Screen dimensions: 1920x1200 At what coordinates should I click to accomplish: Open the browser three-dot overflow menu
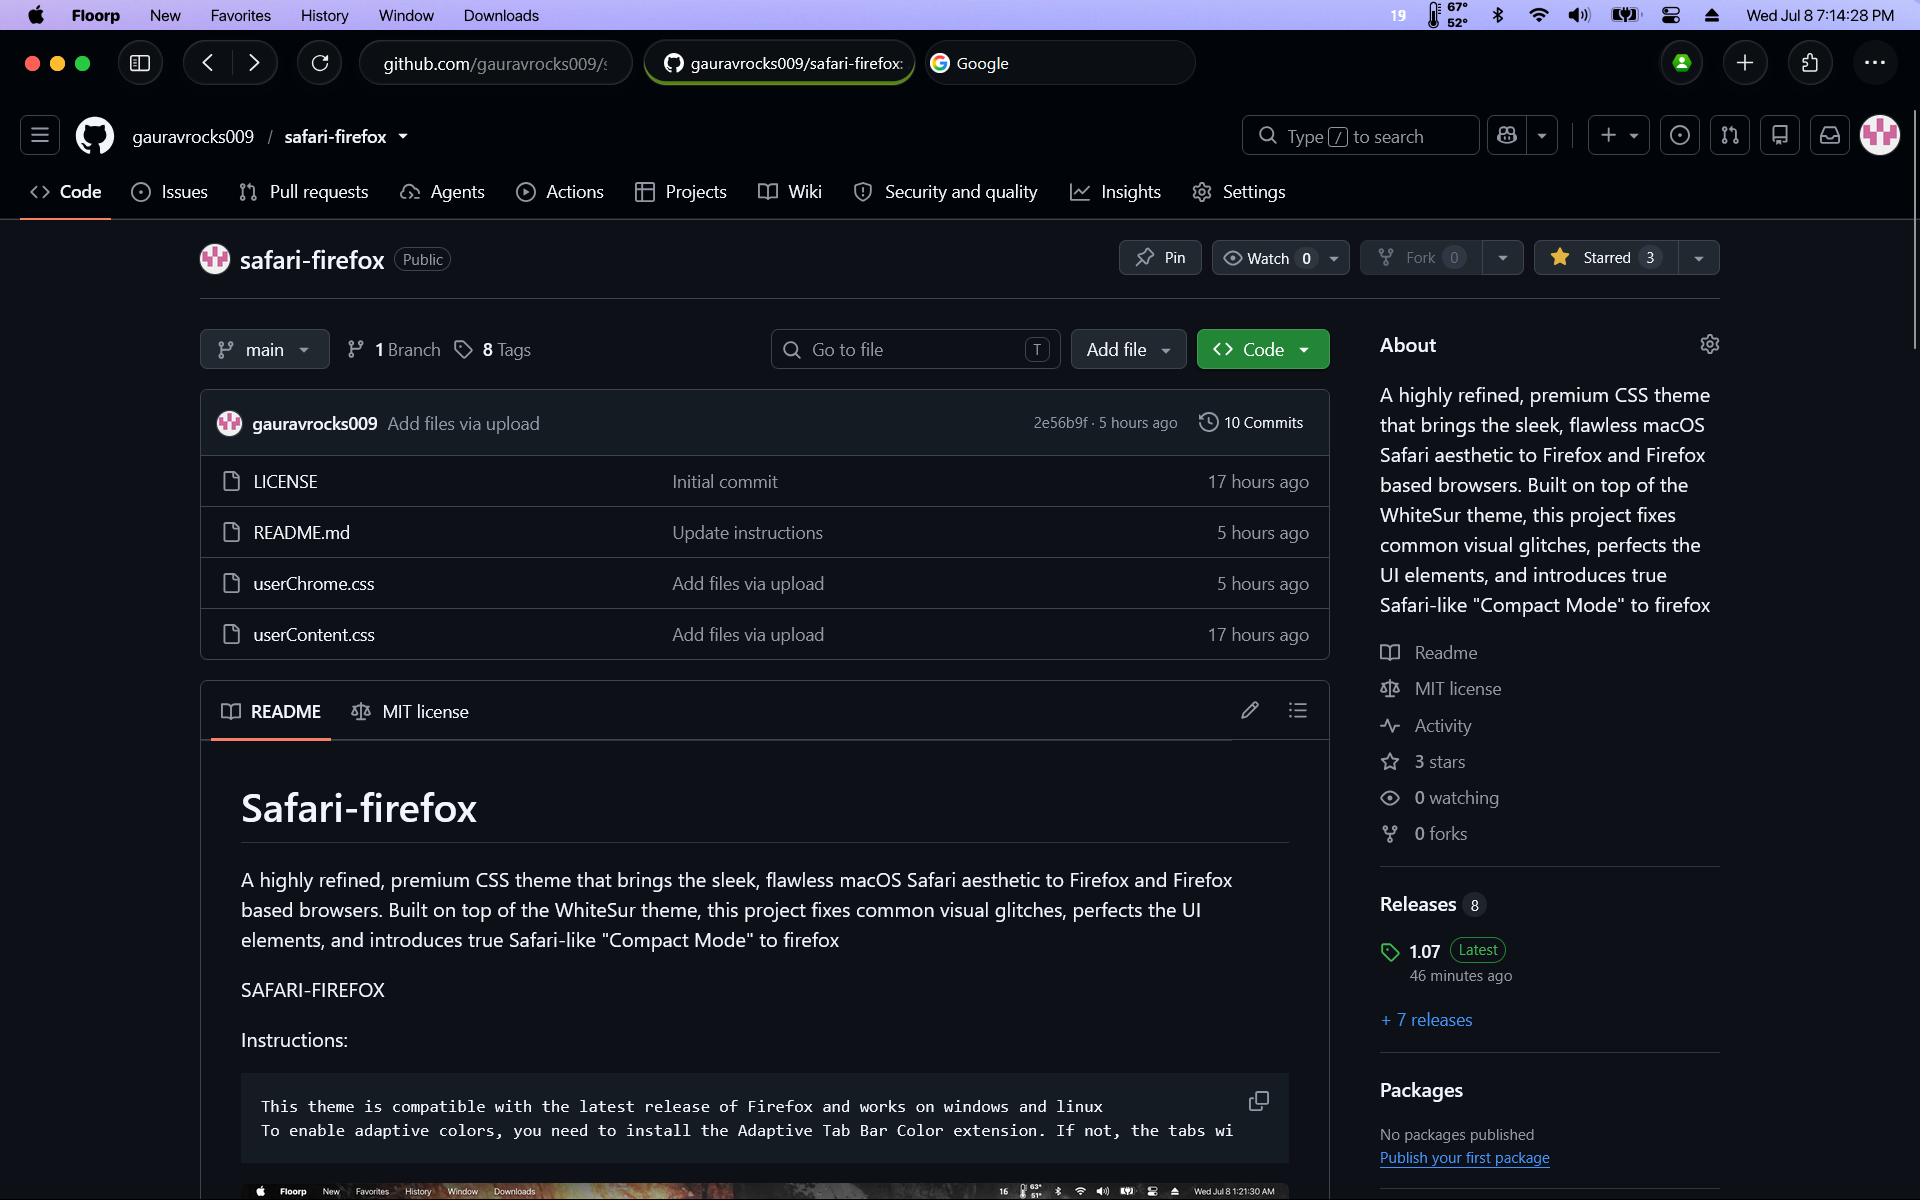pyautogui.click(x=1875, y=63)
